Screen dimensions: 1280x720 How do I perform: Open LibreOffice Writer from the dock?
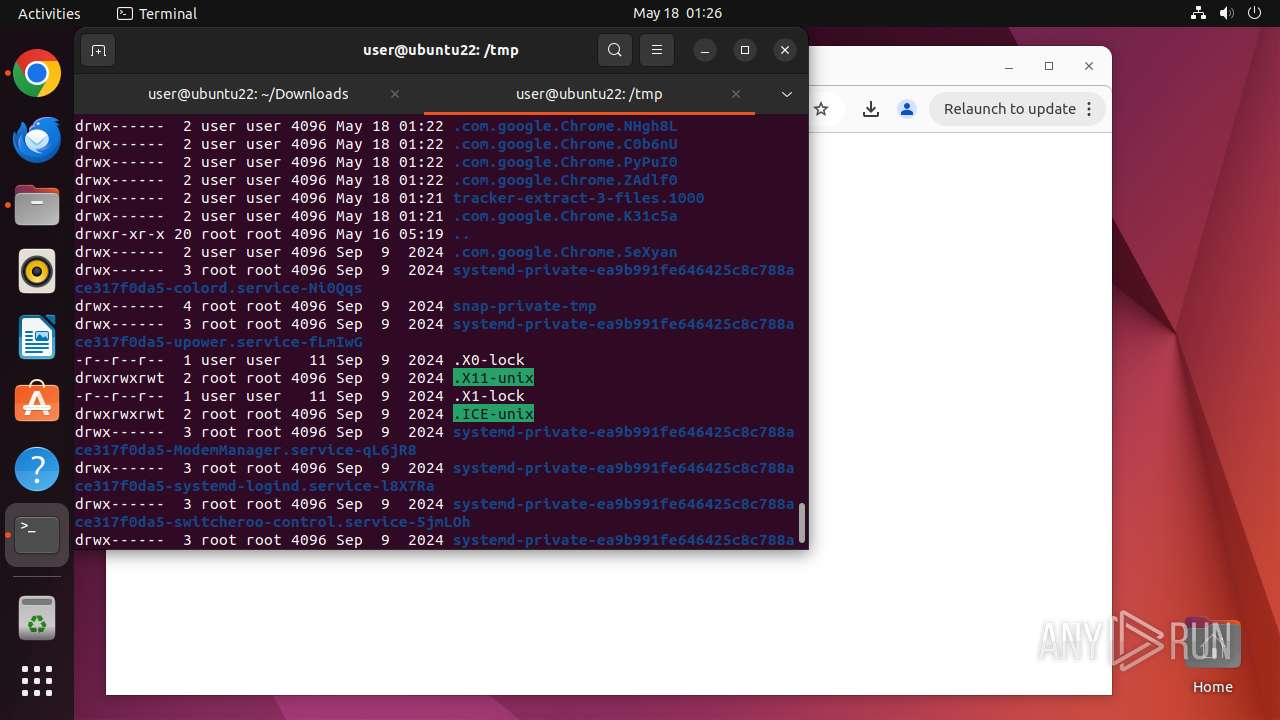(37, 337)
